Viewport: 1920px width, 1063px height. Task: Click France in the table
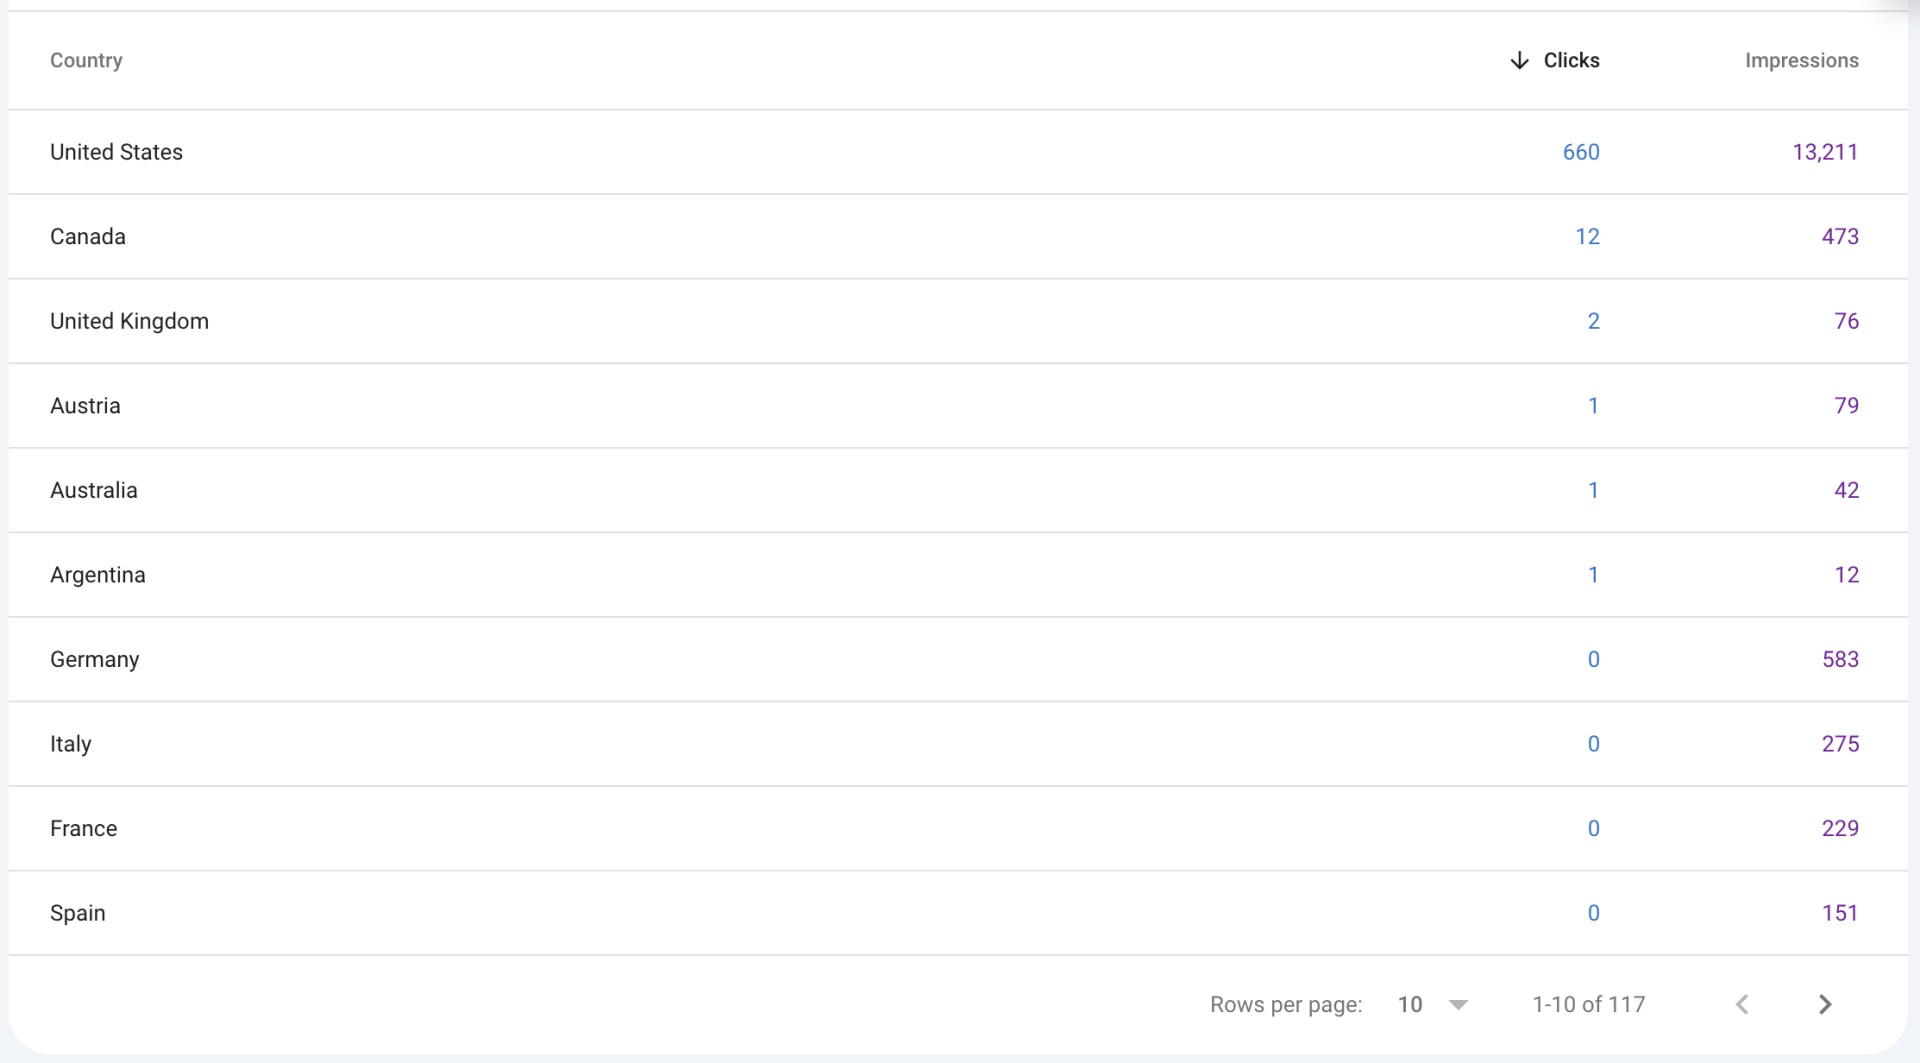coord(84,829)
